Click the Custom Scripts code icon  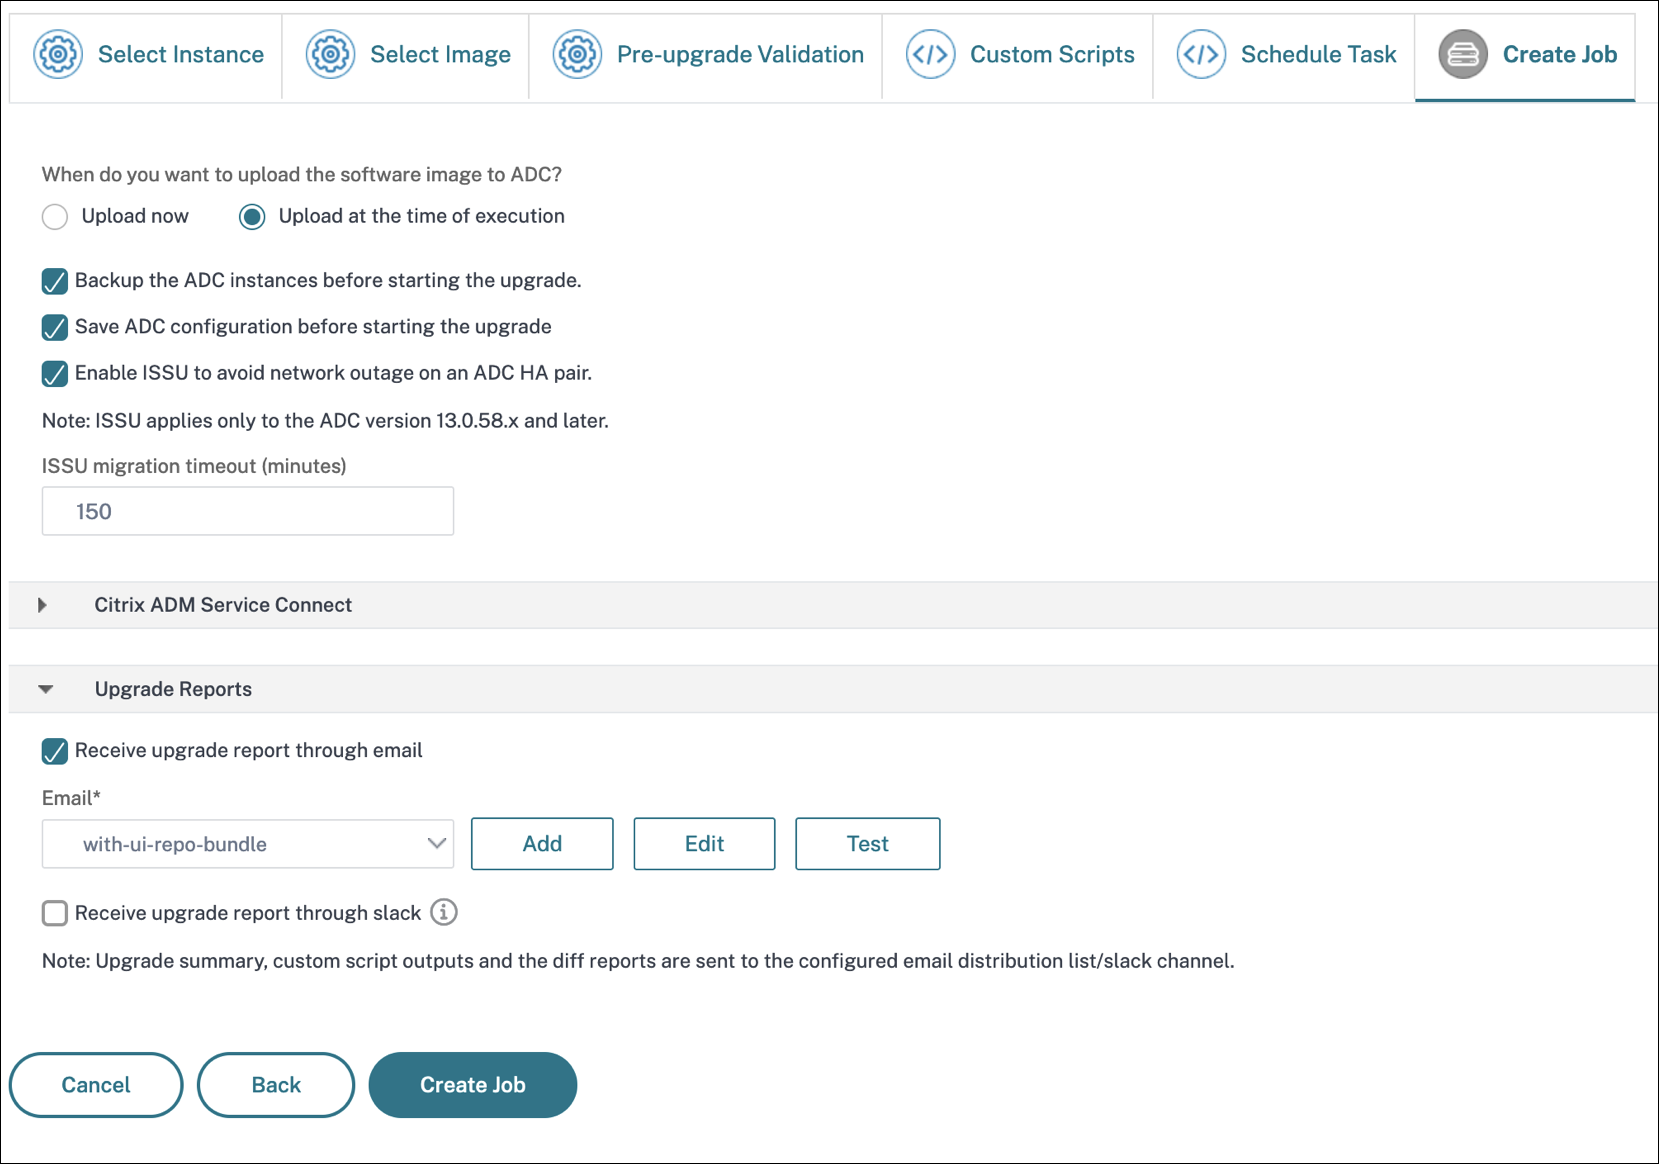coord(930,54)
